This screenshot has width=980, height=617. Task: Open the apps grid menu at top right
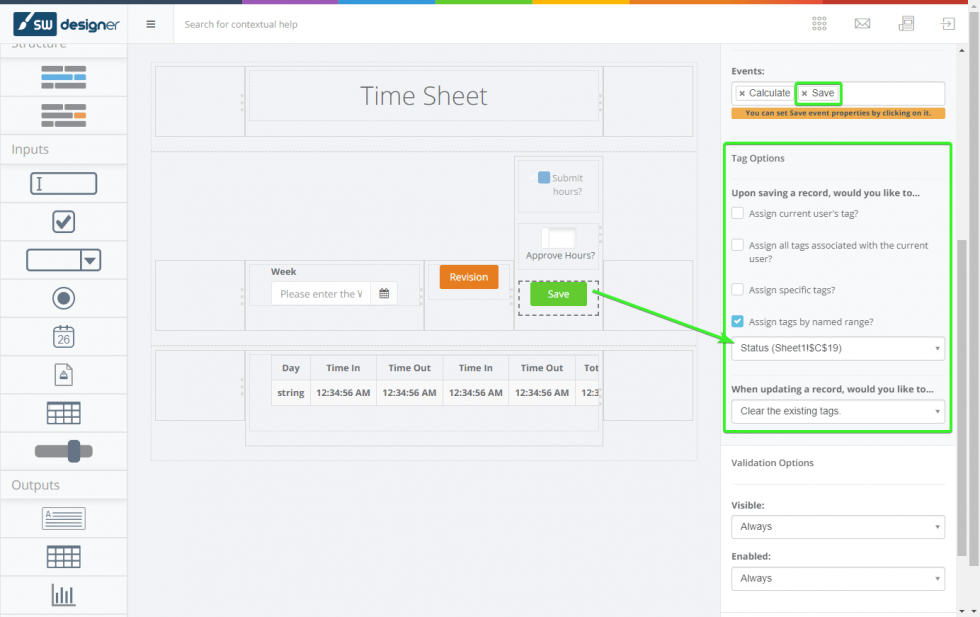819,23
